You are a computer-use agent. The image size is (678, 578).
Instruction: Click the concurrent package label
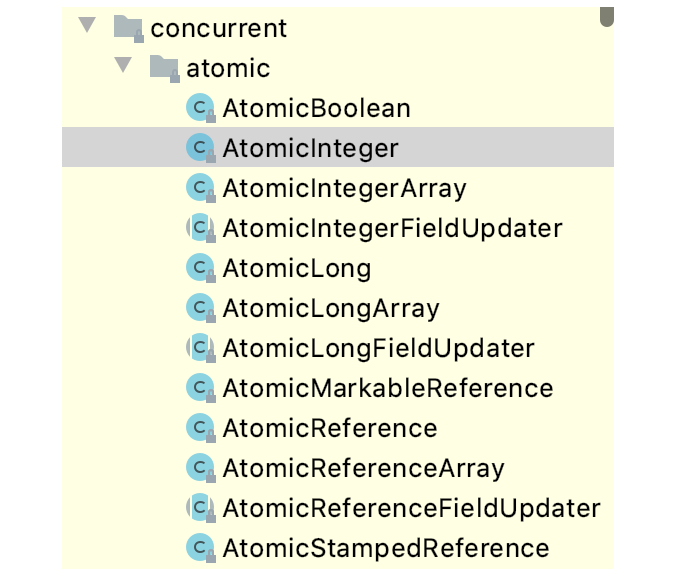click(218, 29)
